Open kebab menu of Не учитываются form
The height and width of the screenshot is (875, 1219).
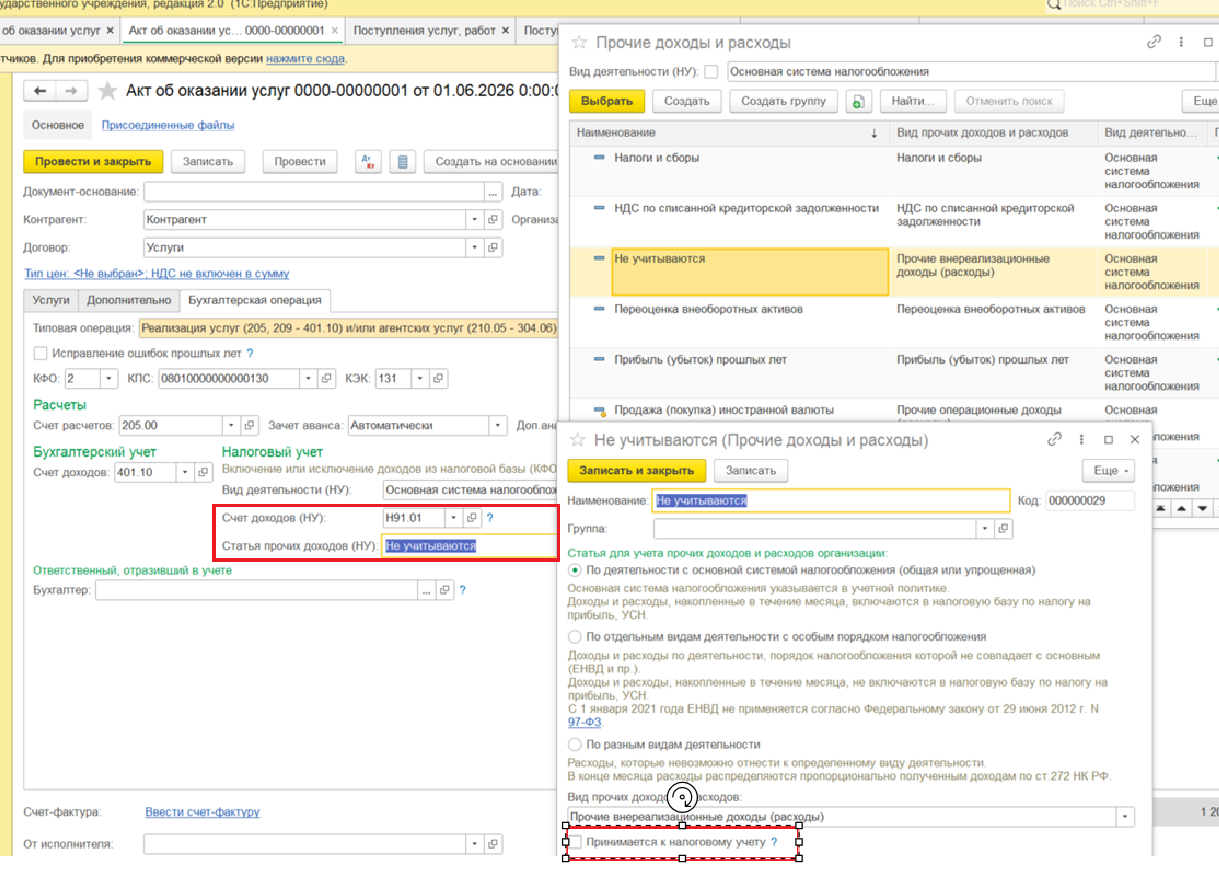(1081, 440)
